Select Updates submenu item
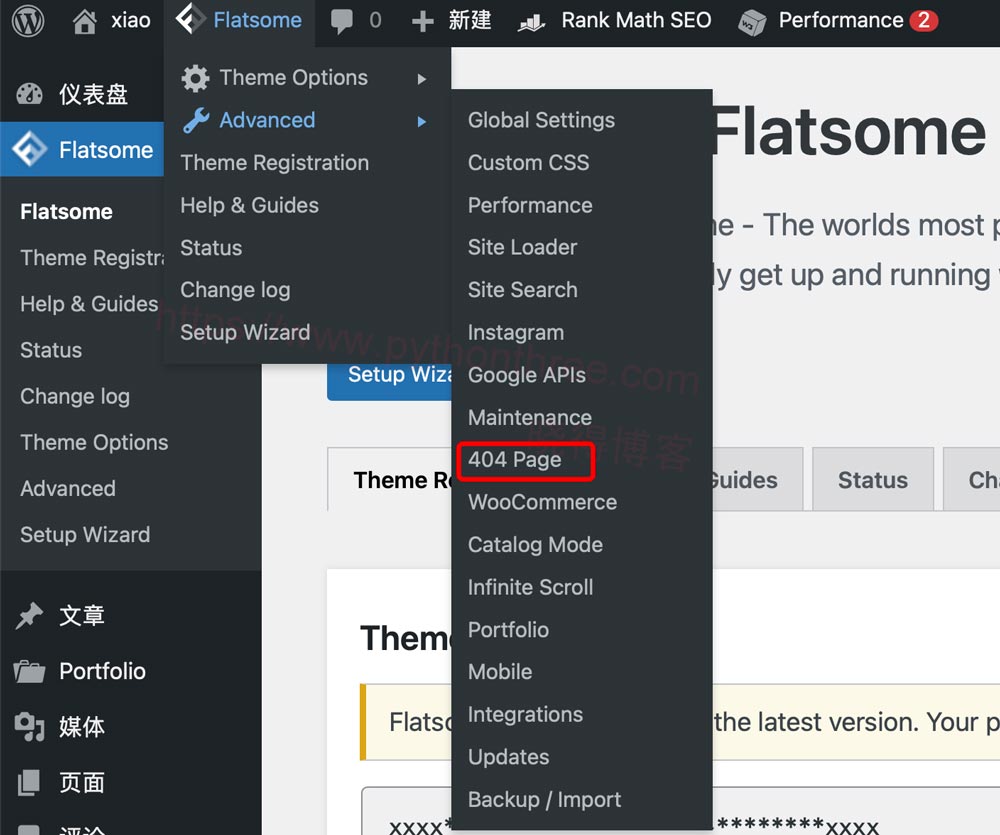 pyautogui.click(x=508, y=757)
